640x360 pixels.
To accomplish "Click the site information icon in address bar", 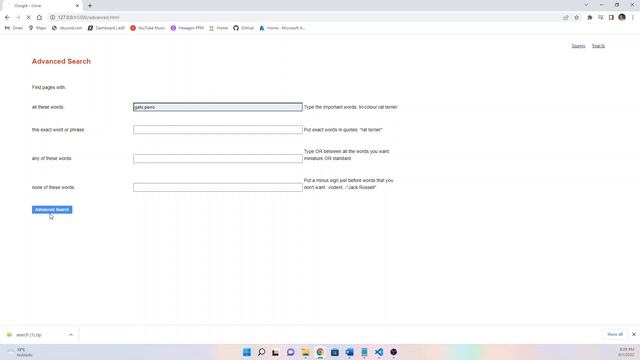I will pyautogui.click(x=53, y=18).
